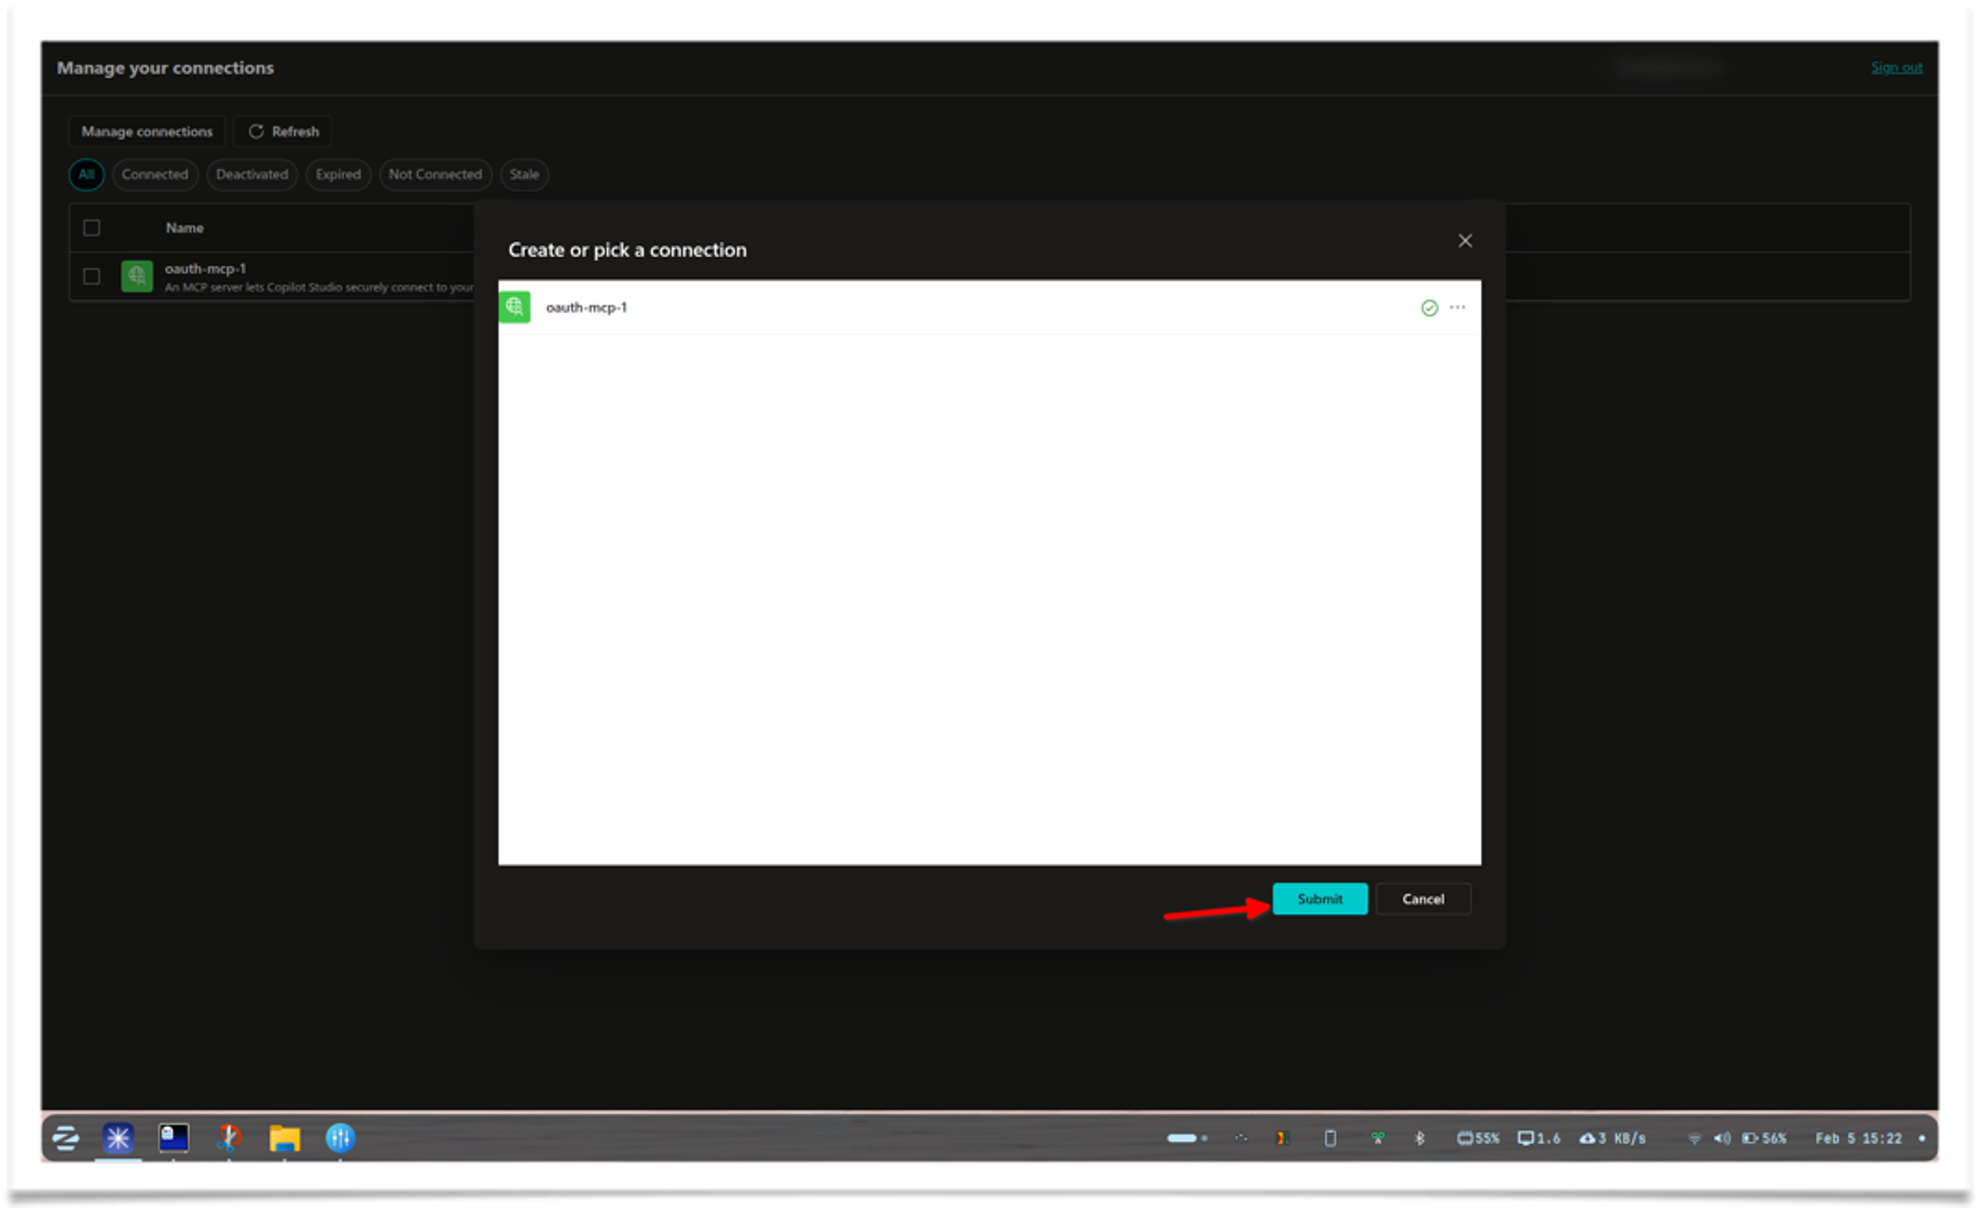
Task: Click the Bluetooth icon in the system tray
Action: [x=1421, y=1137]
